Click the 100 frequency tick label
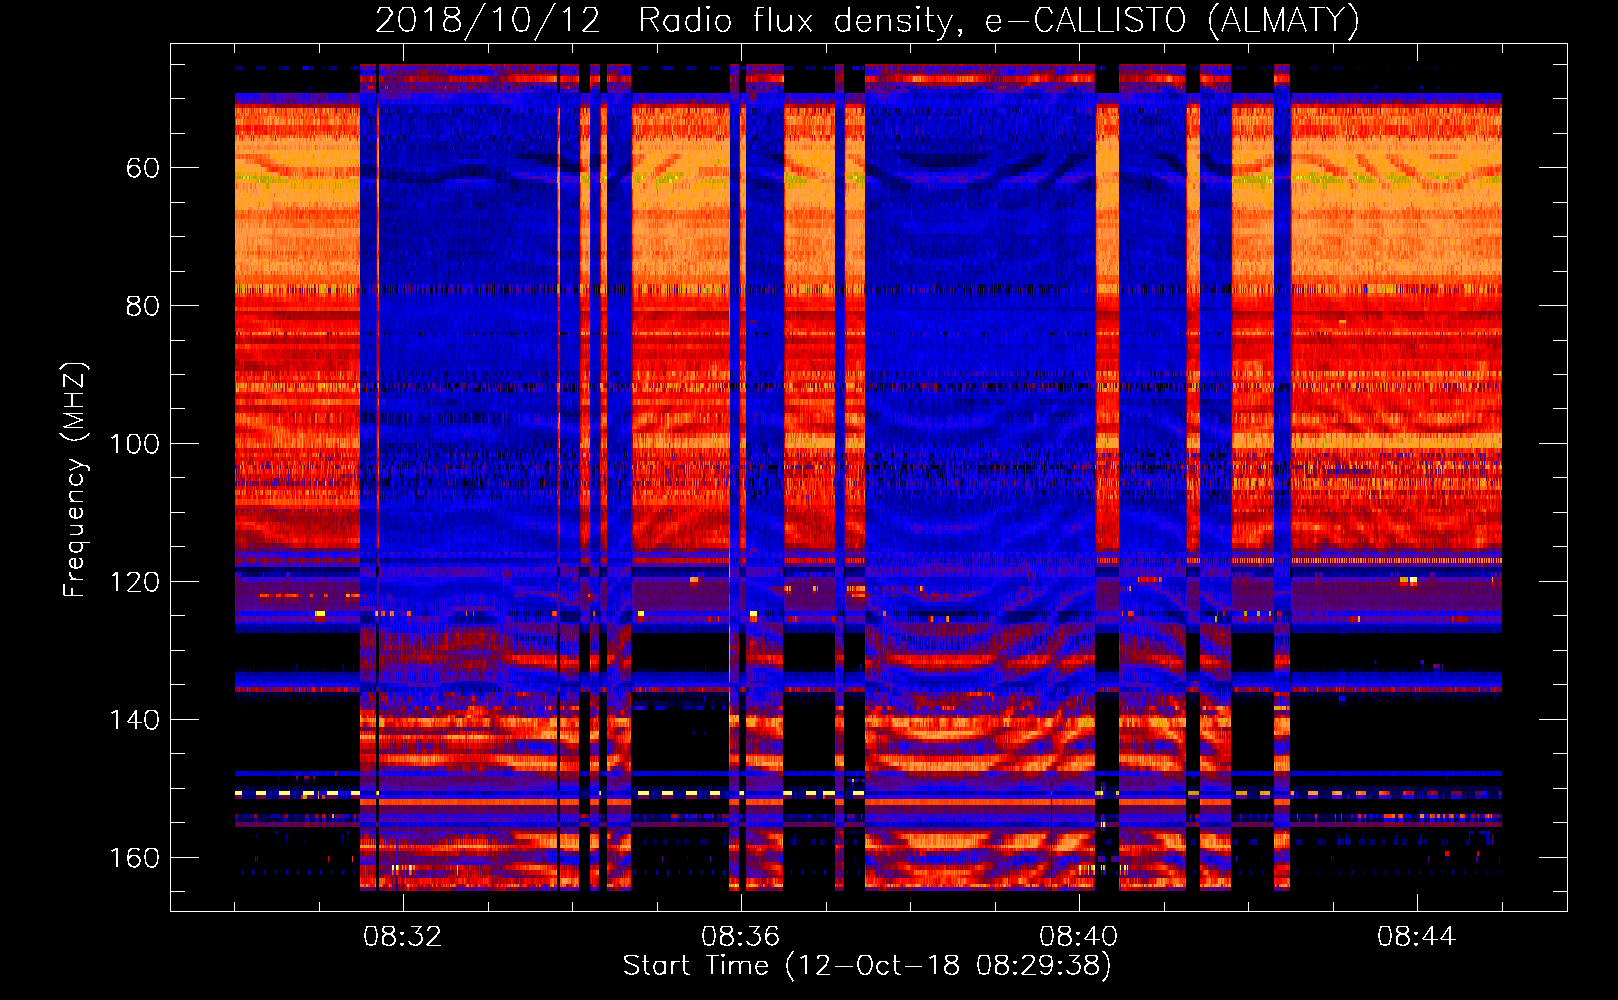This screenshot has width=1618, height=1000. click(x=134, y=444)
